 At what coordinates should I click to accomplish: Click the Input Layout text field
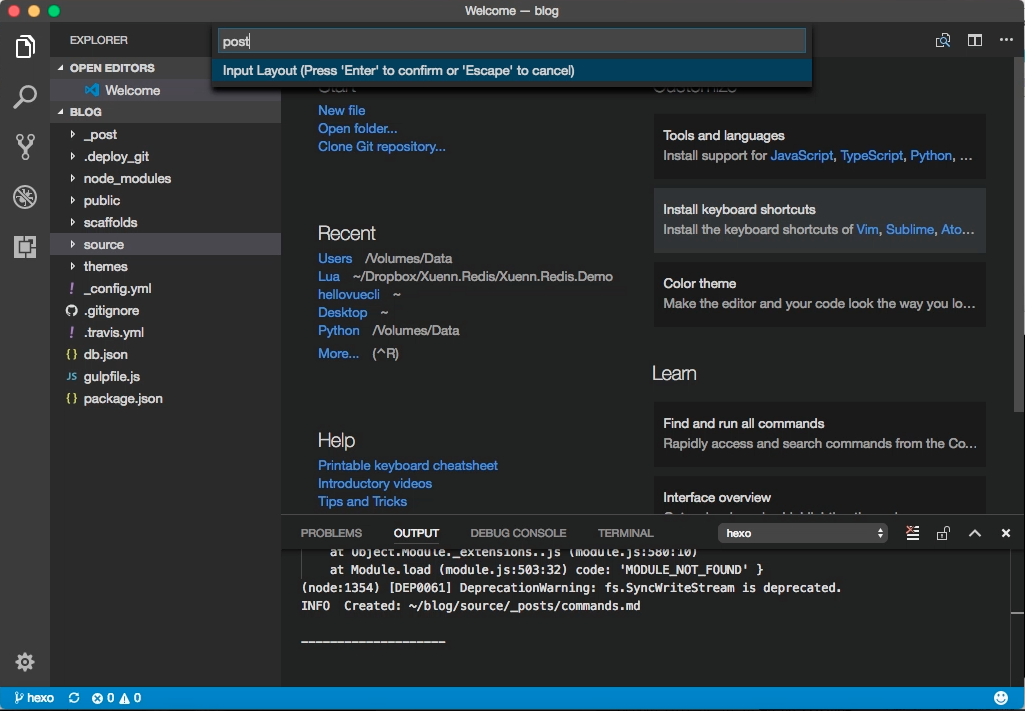511,41
